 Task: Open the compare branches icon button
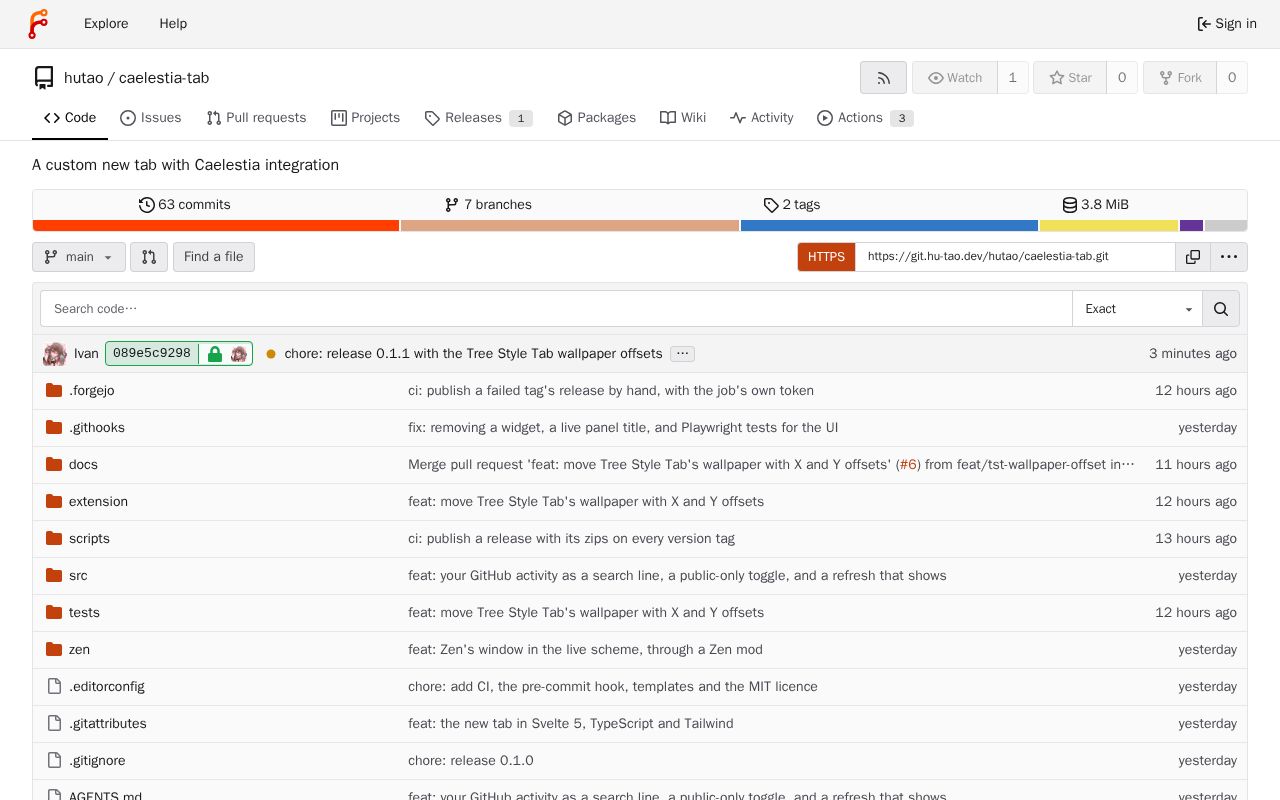coord(149,257)
